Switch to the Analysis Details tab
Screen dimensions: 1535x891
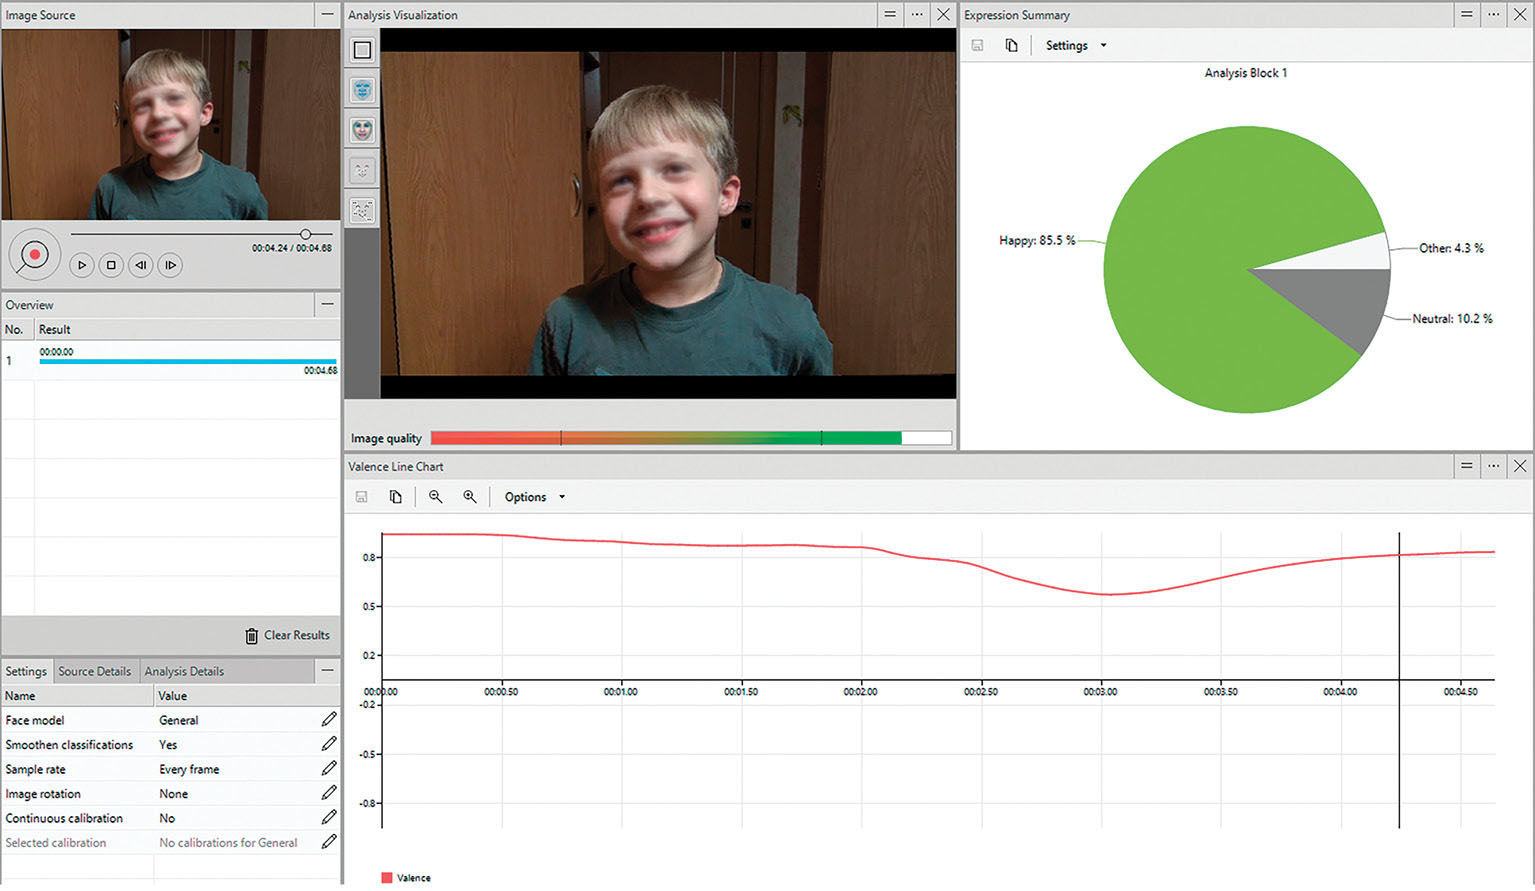184,672
